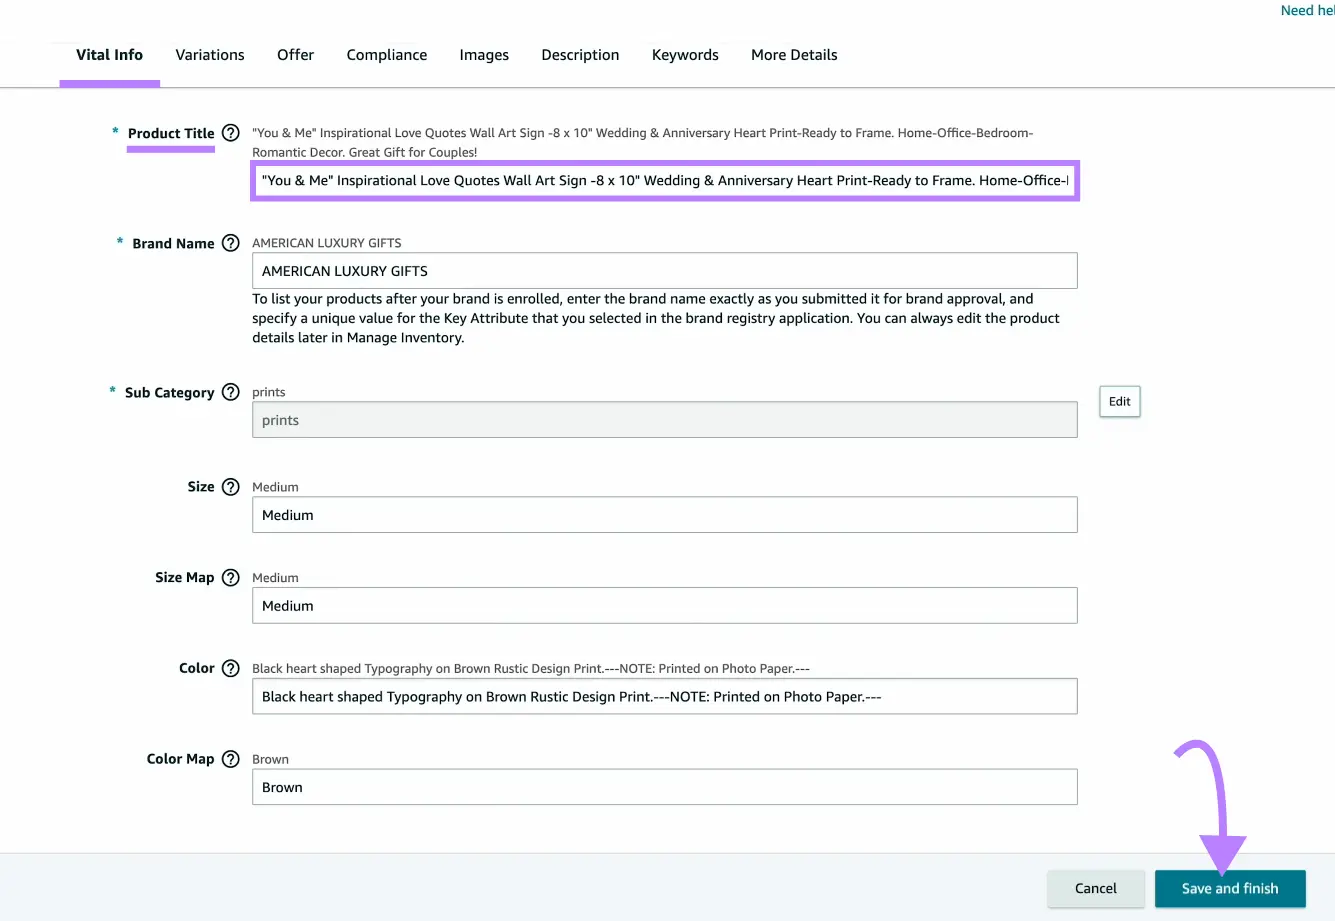
Task: Click the Color Map text field
Action: coord(665,787)
